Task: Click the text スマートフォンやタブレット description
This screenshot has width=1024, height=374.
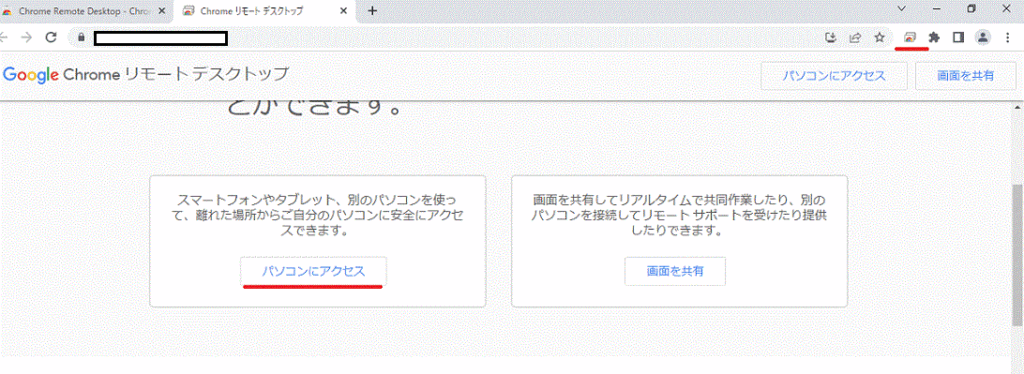Action: (x=317, y=215)
